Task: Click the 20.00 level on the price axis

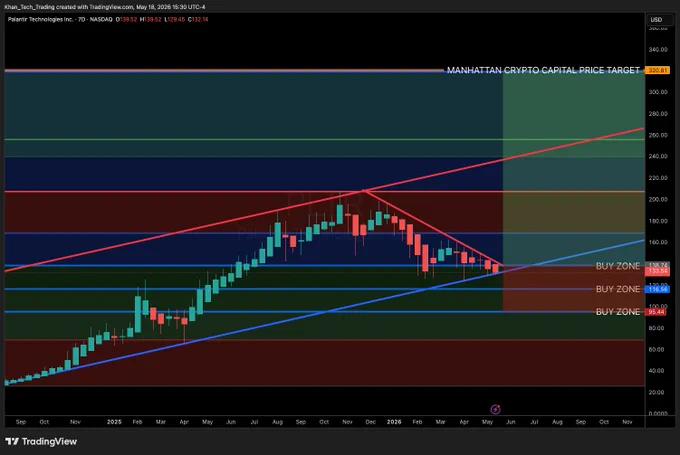Action: click(657, 392)
